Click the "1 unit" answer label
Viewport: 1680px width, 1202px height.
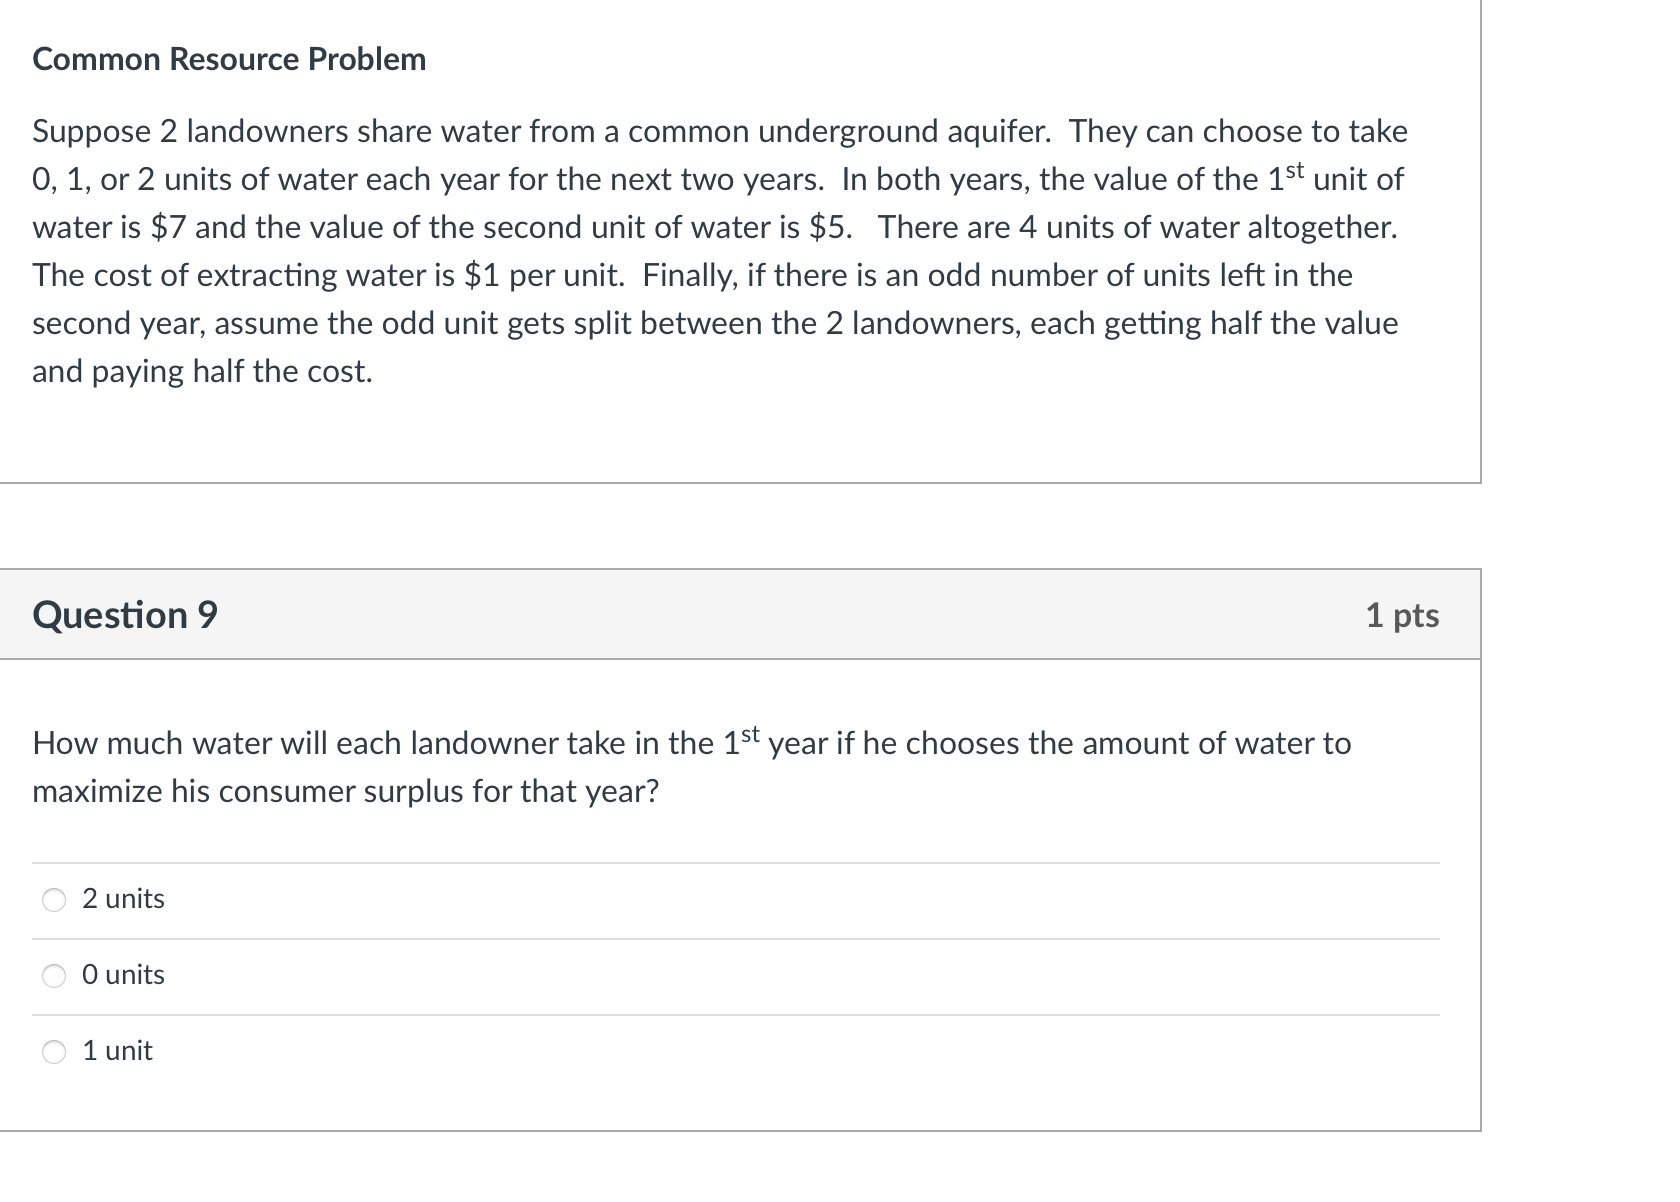point(117,1051)
